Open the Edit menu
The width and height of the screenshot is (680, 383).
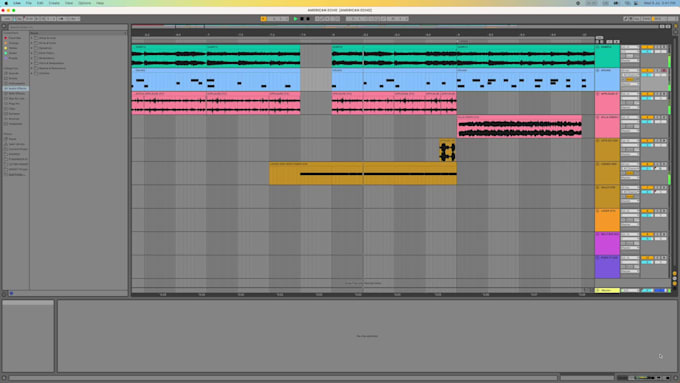(40, 3)
